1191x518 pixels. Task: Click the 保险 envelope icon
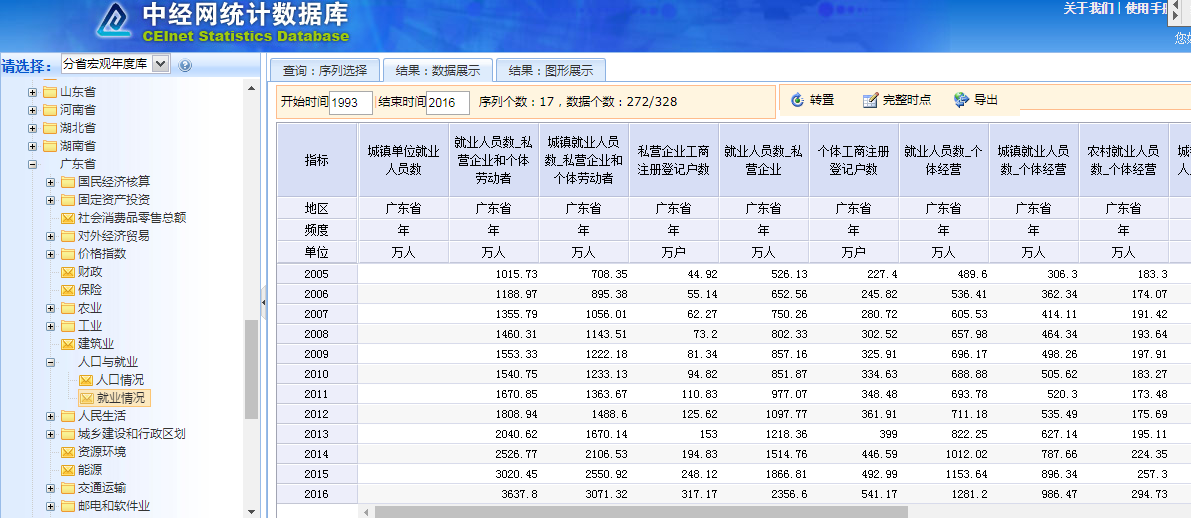pos(68,290)
